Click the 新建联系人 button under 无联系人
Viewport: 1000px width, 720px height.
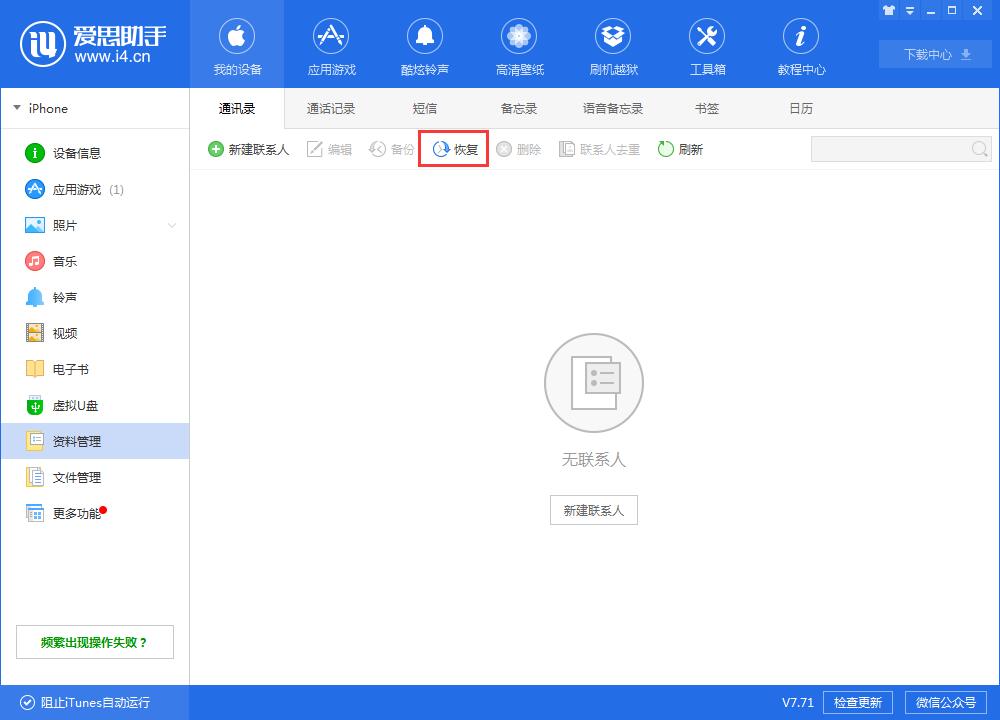coord(594,510)
